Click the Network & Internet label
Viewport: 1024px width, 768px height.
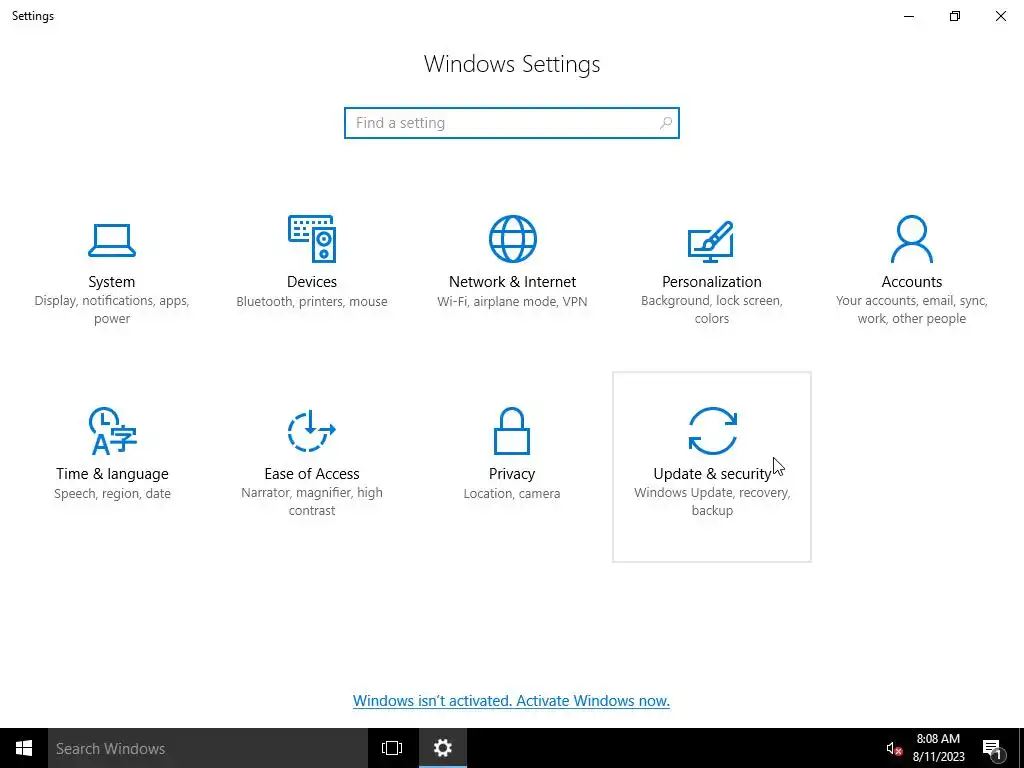512,281
